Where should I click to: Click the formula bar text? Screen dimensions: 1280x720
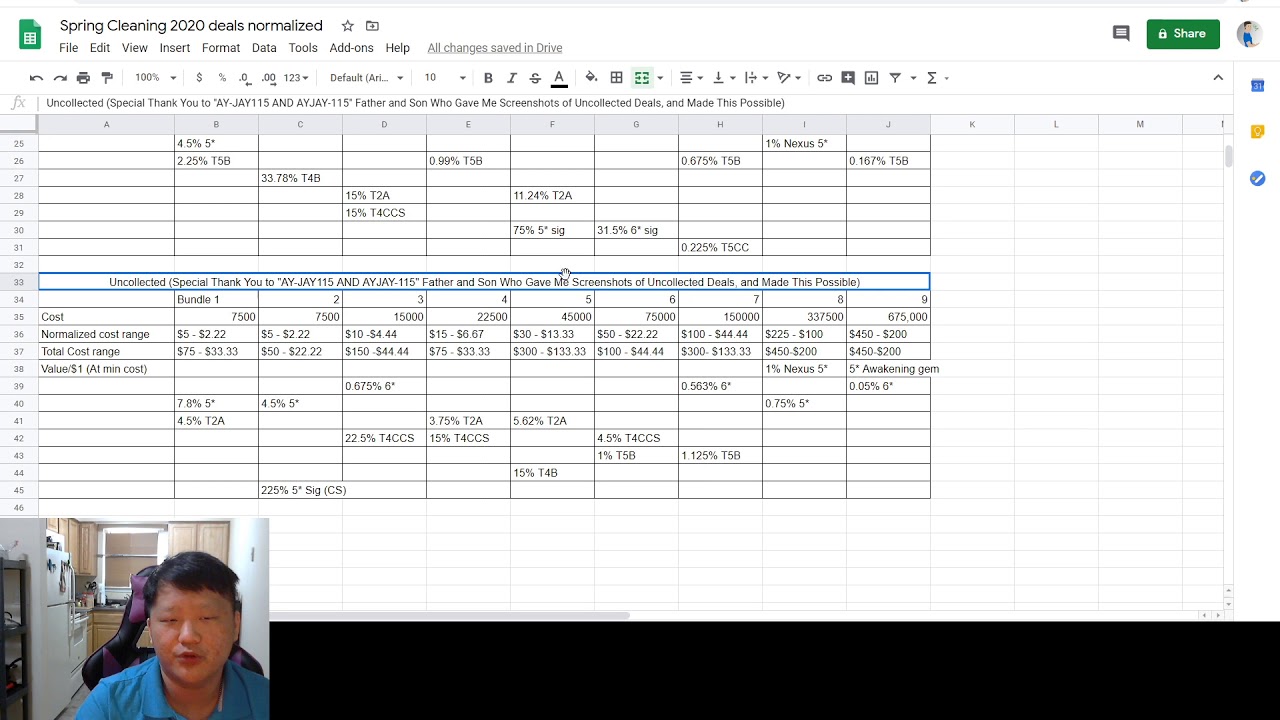tap(415, 103)
